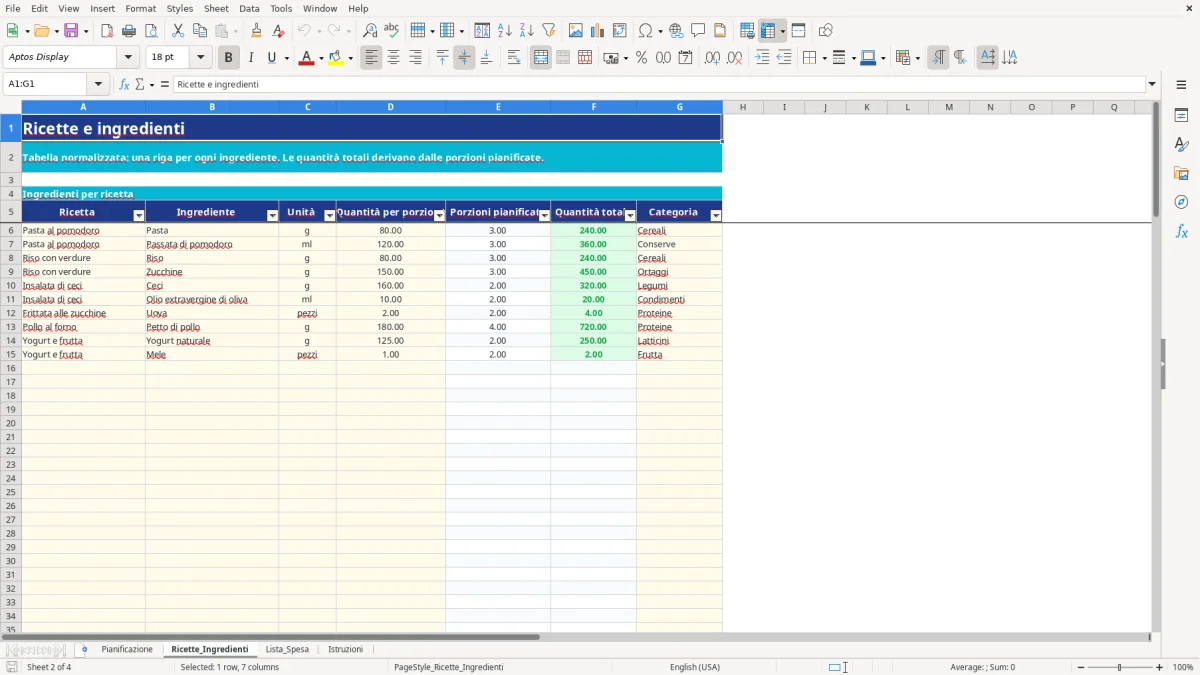Open the font name dropdown
Screen dimensions: 1200x675
click(128, 58)
